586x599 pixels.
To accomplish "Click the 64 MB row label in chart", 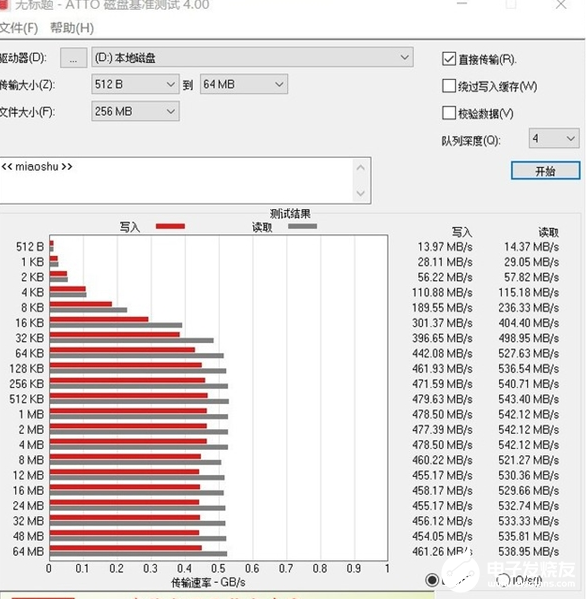I will coord(28,552).
